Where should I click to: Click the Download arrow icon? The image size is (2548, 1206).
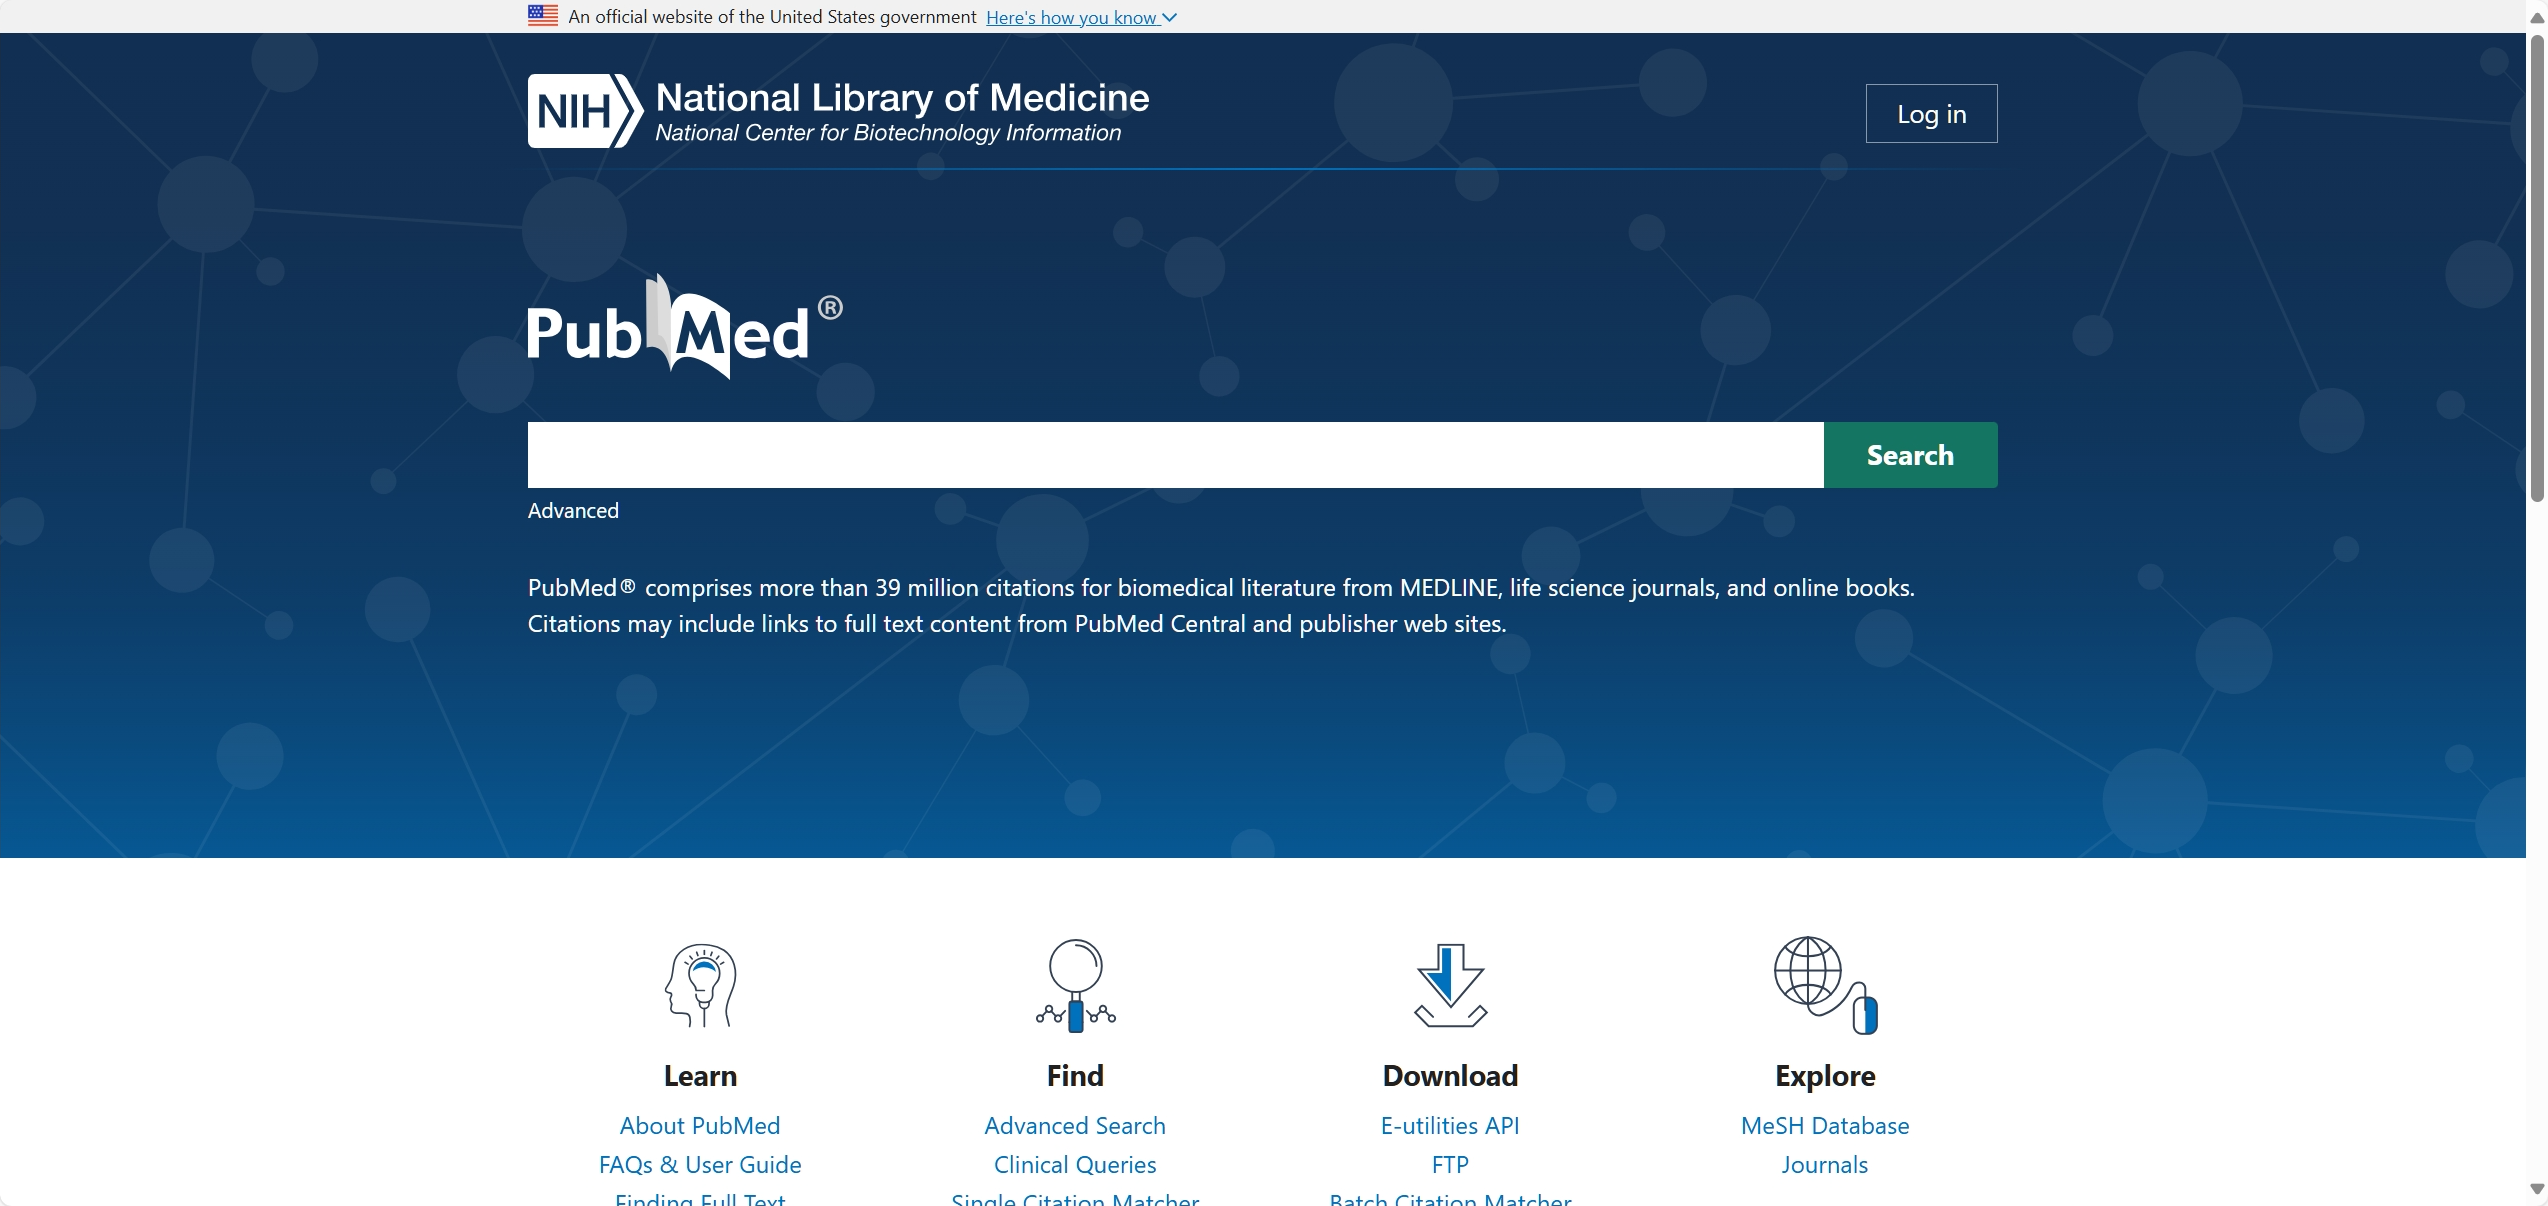[x=1450, y=986]
